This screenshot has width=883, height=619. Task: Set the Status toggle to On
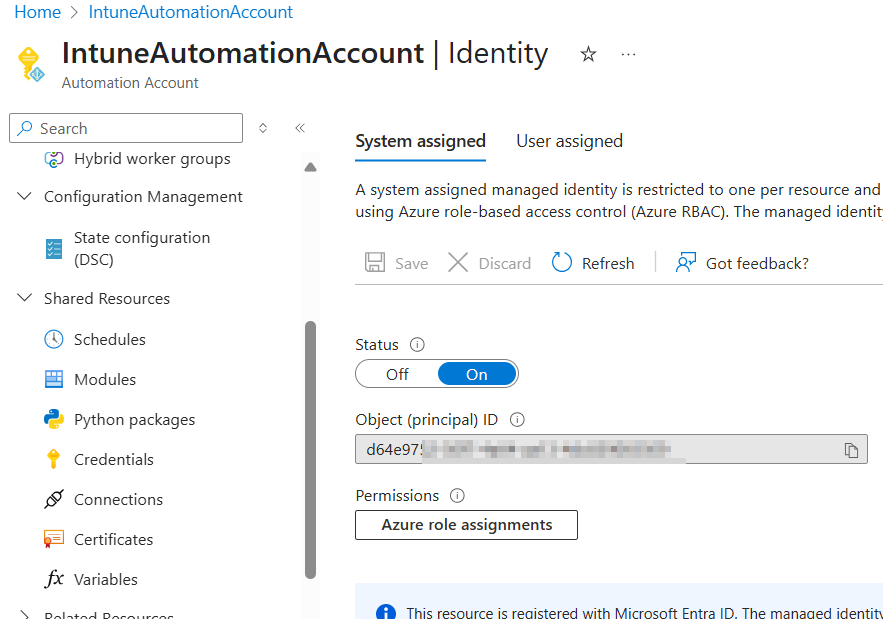pos(477,374)
